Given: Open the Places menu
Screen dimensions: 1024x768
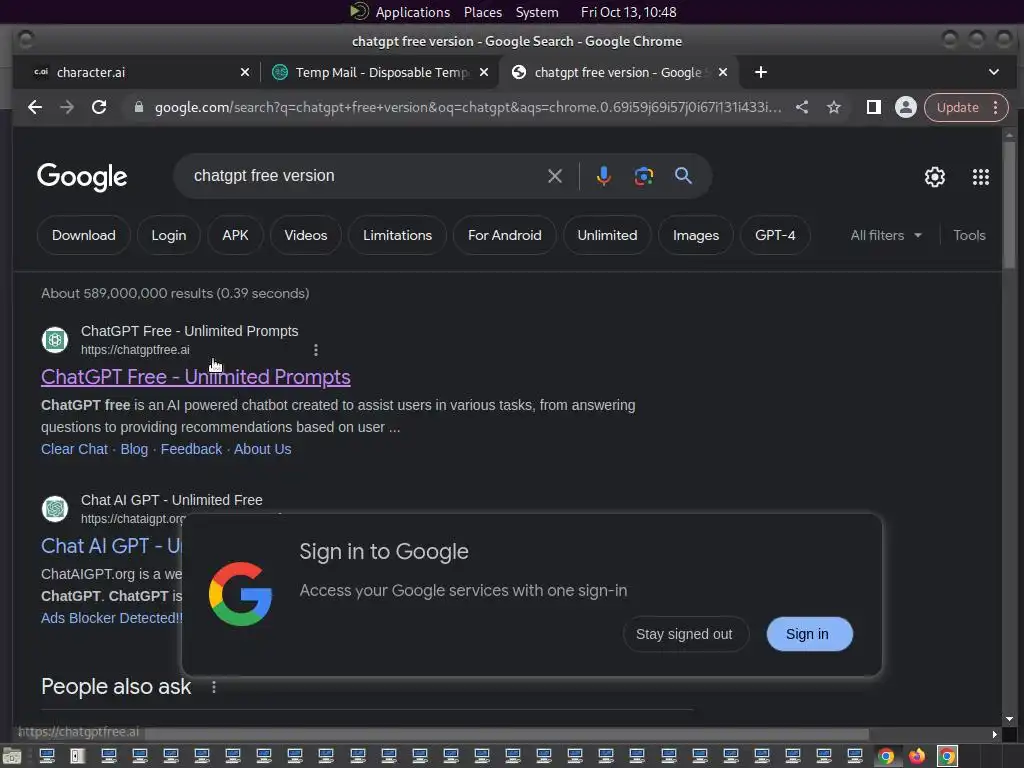Looking at the screenshot, I should tap(483, 12).
